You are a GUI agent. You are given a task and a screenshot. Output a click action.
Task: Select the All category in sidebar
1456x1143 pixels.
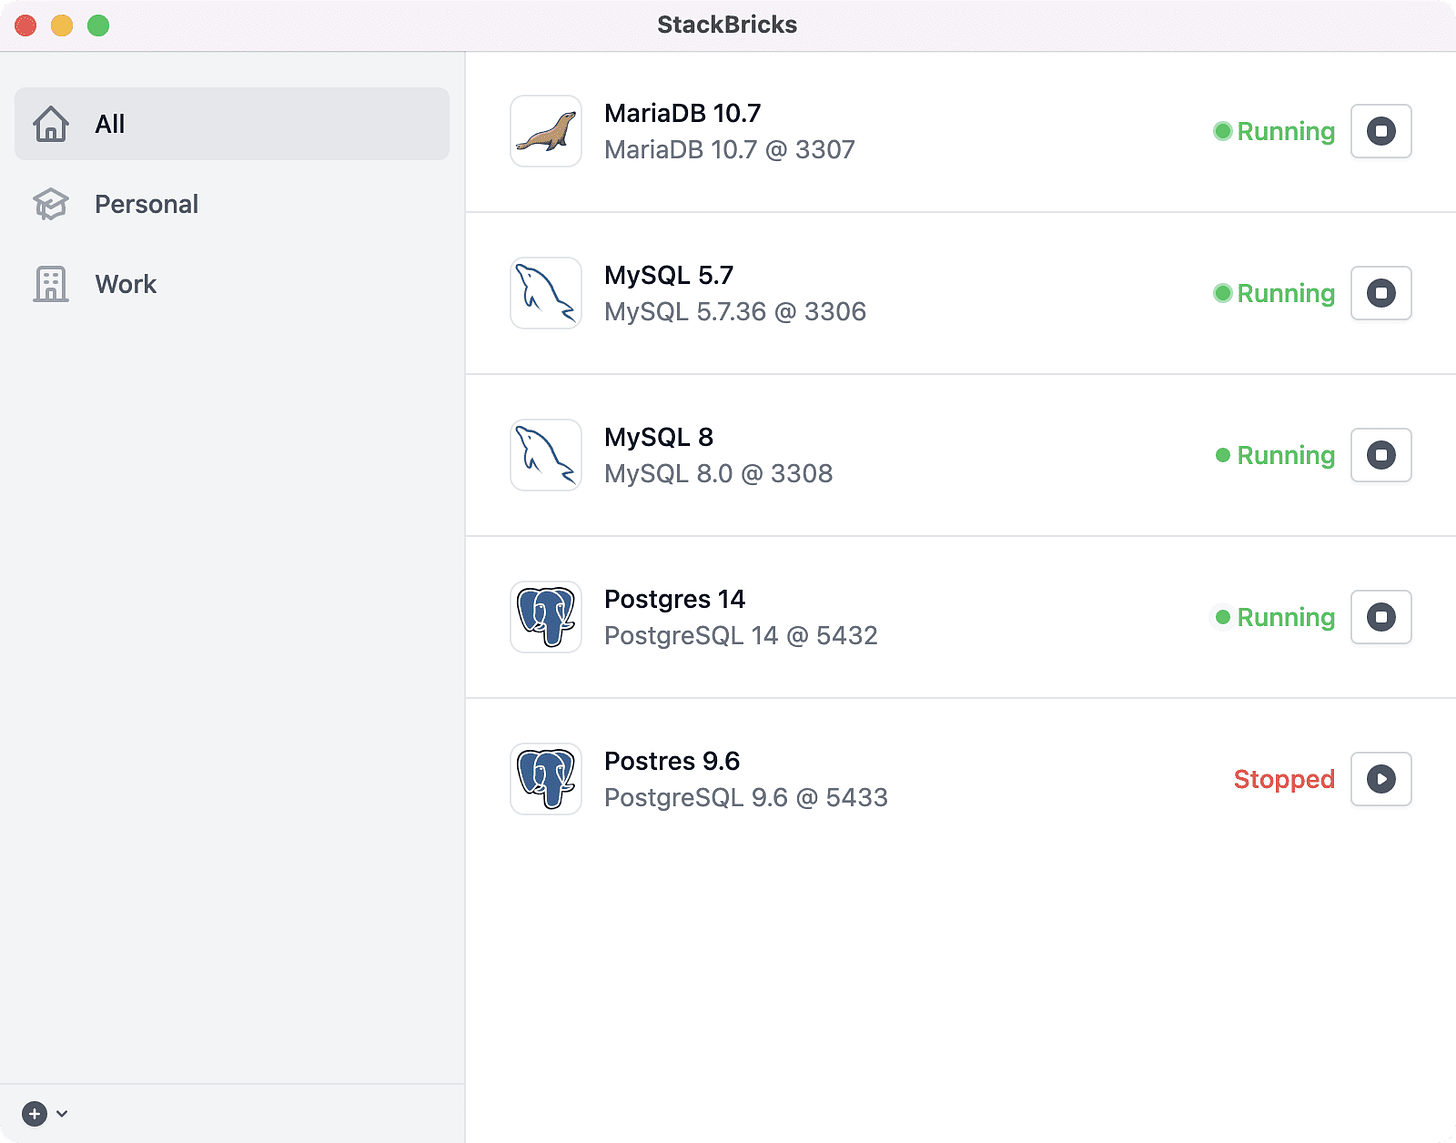click(x=232, y=124)
